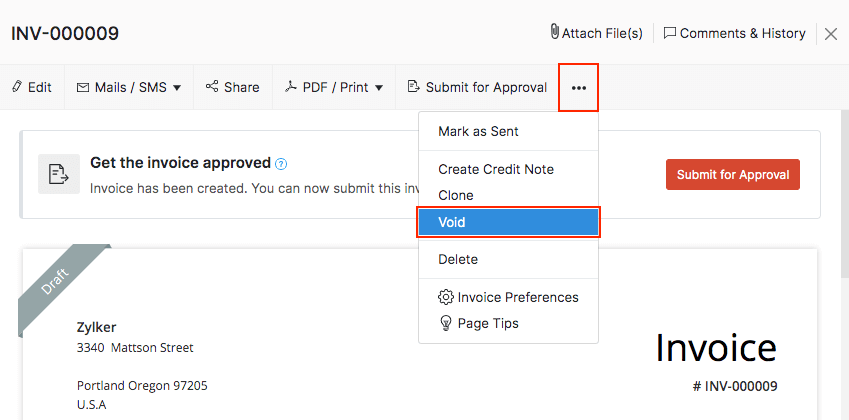Expand the Mails / SMS dropdown arrow

coord(177,88)
